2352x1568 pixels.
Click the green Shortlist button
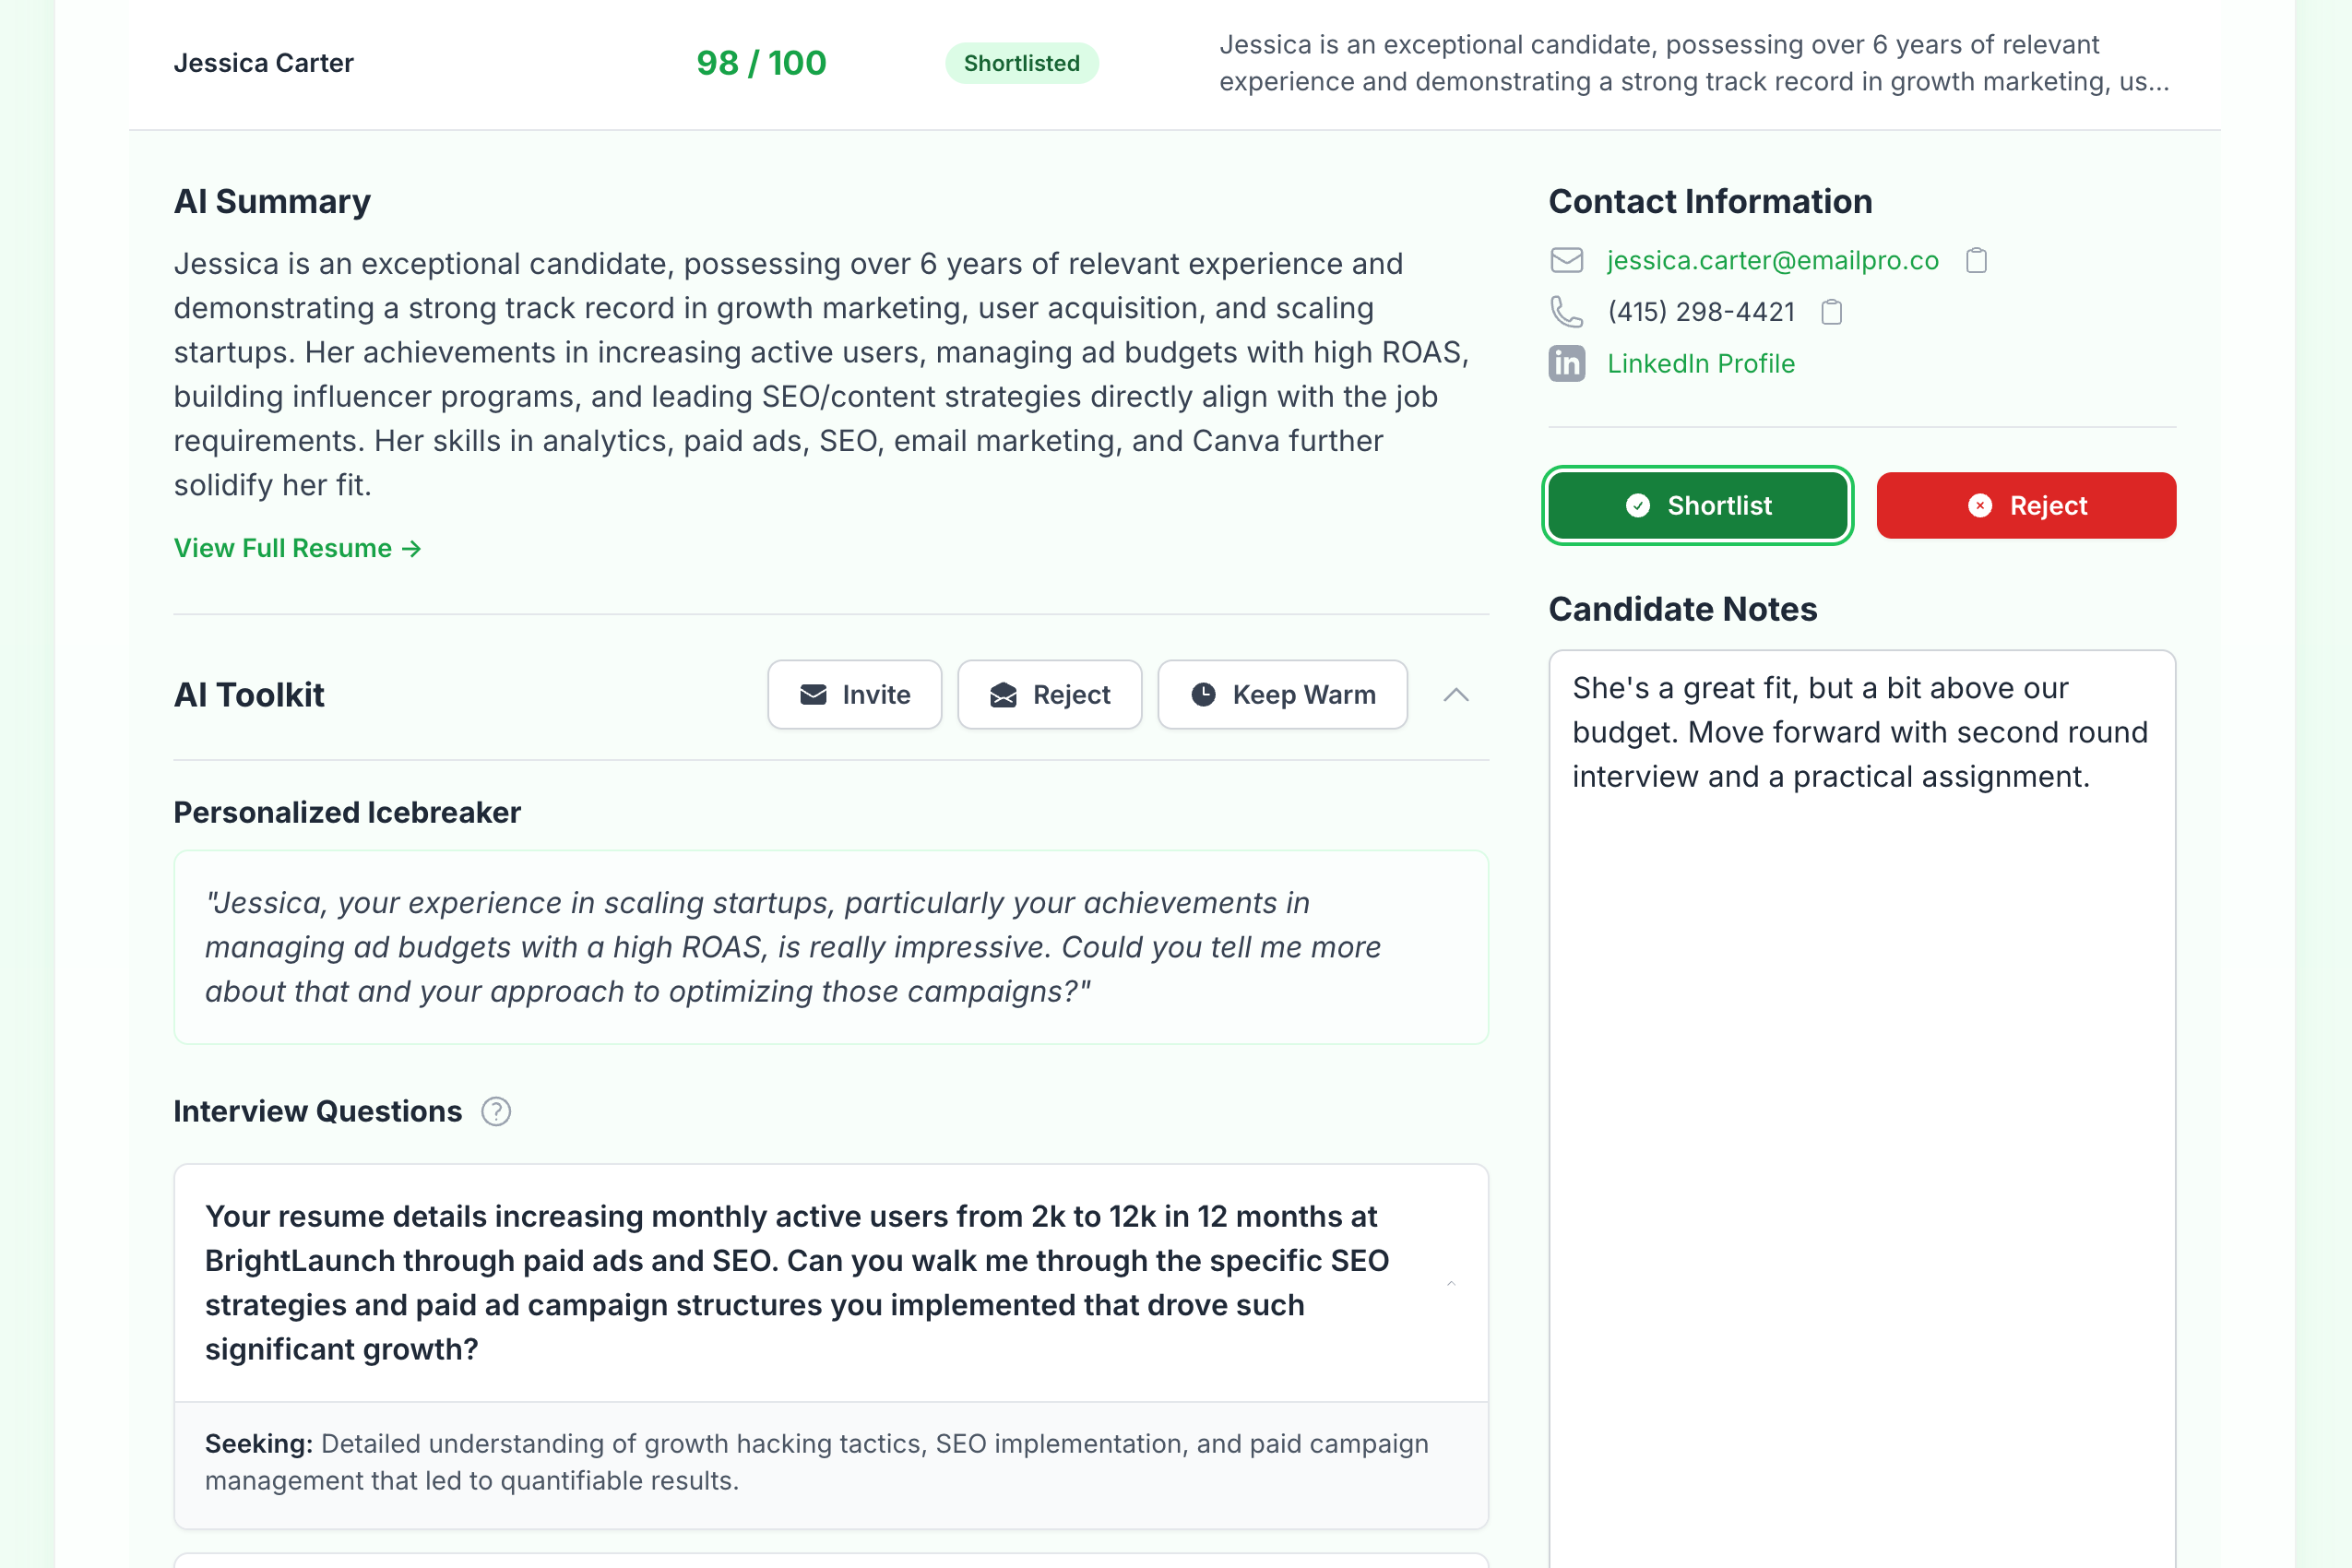(x=1697, y=506)
